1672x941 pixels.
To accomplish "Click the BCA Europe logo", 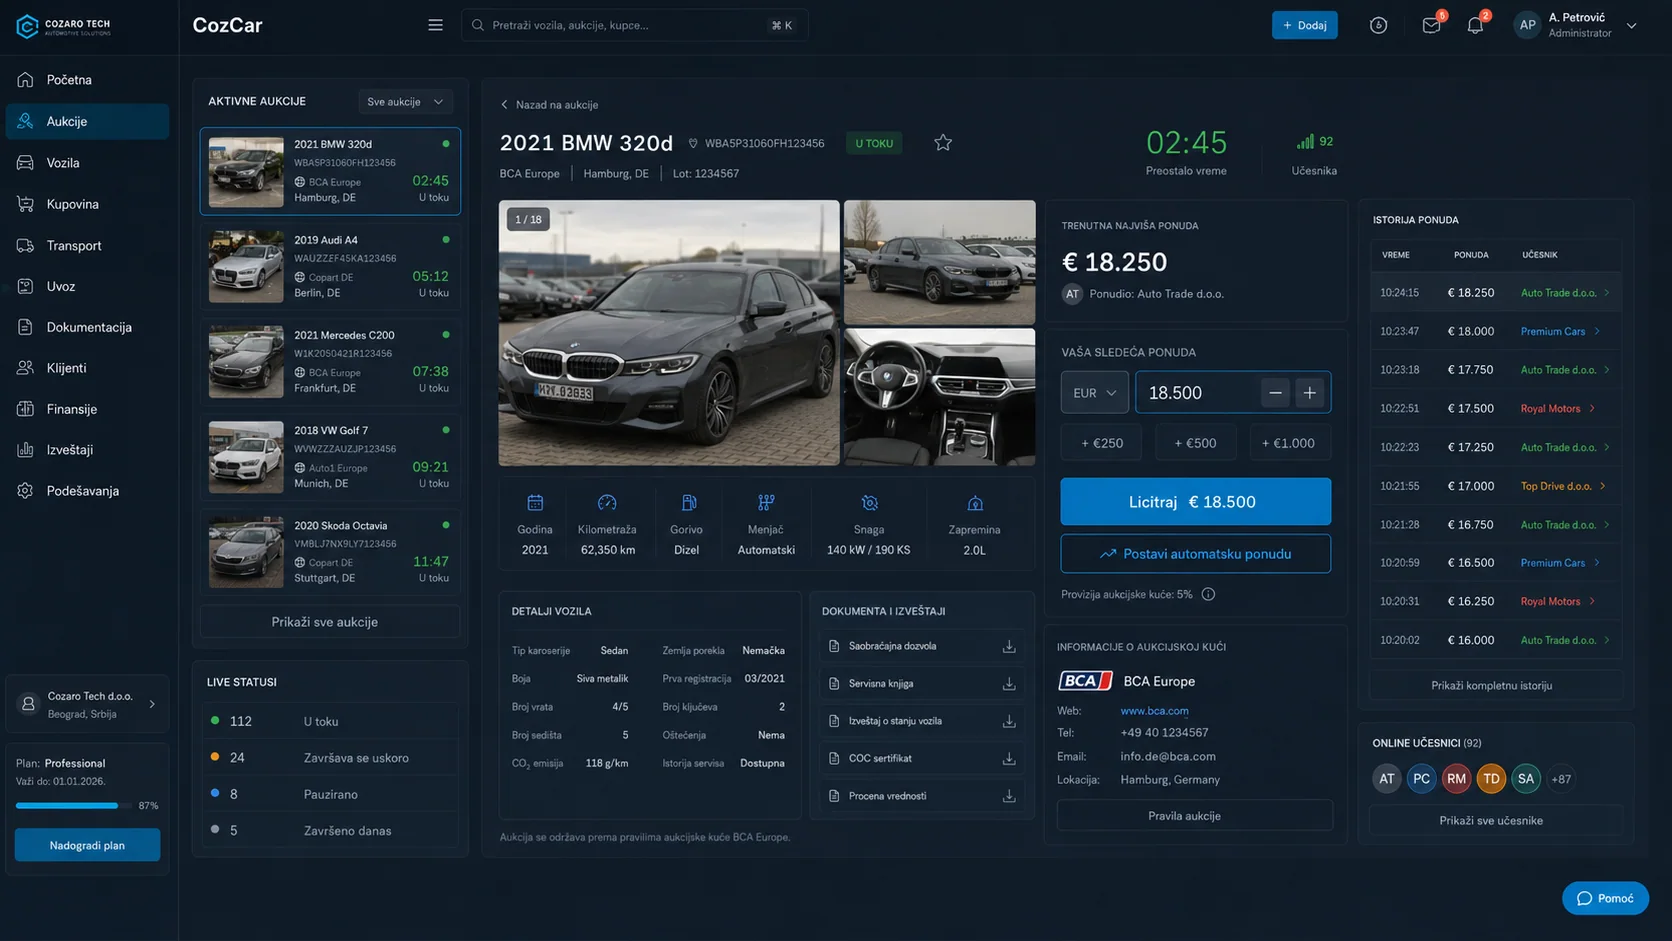I will [1085, 681].
